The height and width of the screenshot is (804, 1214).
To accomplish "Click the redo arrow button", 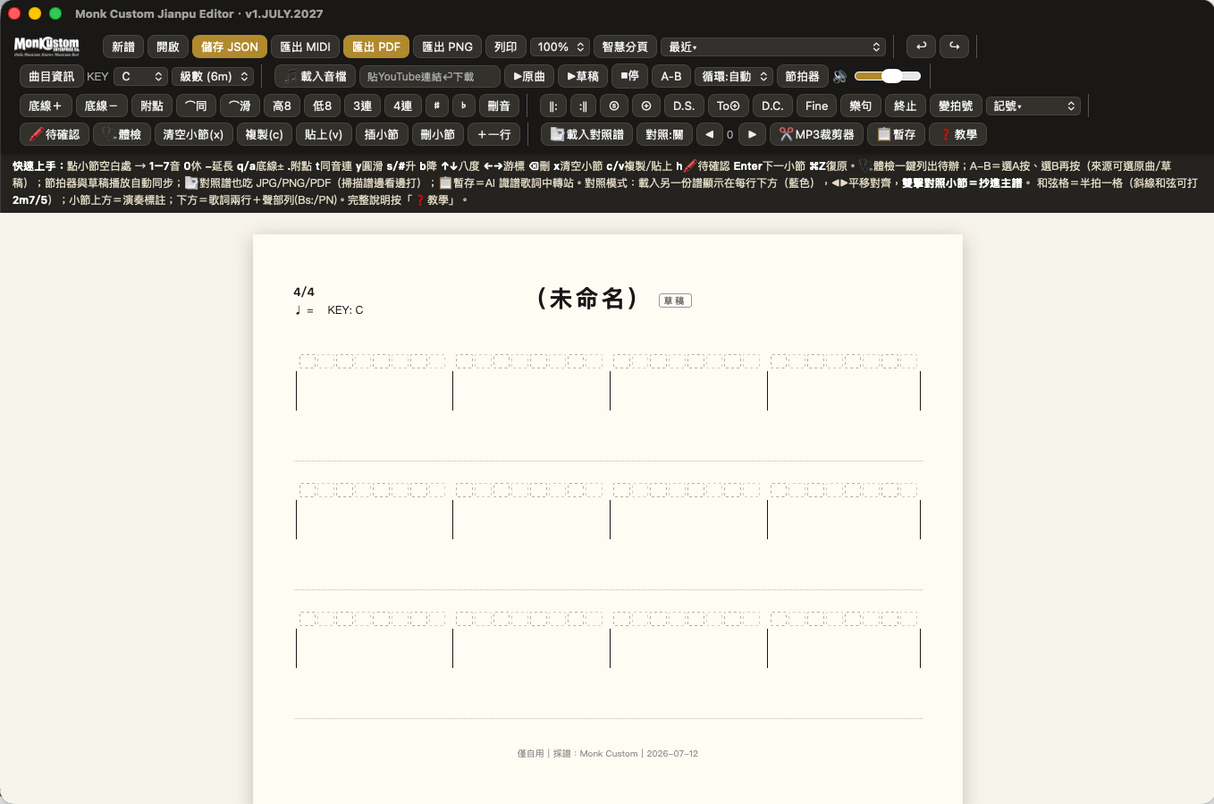I will pos(955,47).
